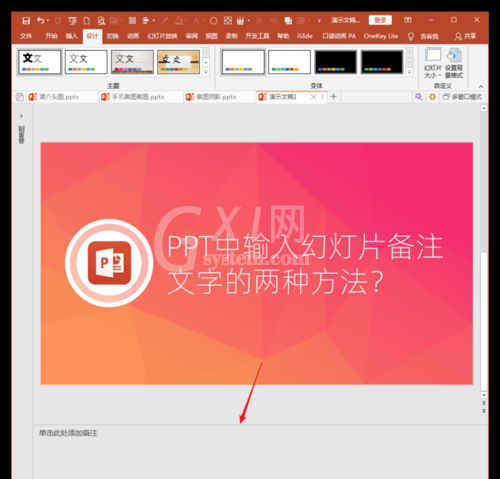Screen dimensions: 500x479
Task: Click the boxed grid icon right of the oval icon
Action: pos(228,21)
